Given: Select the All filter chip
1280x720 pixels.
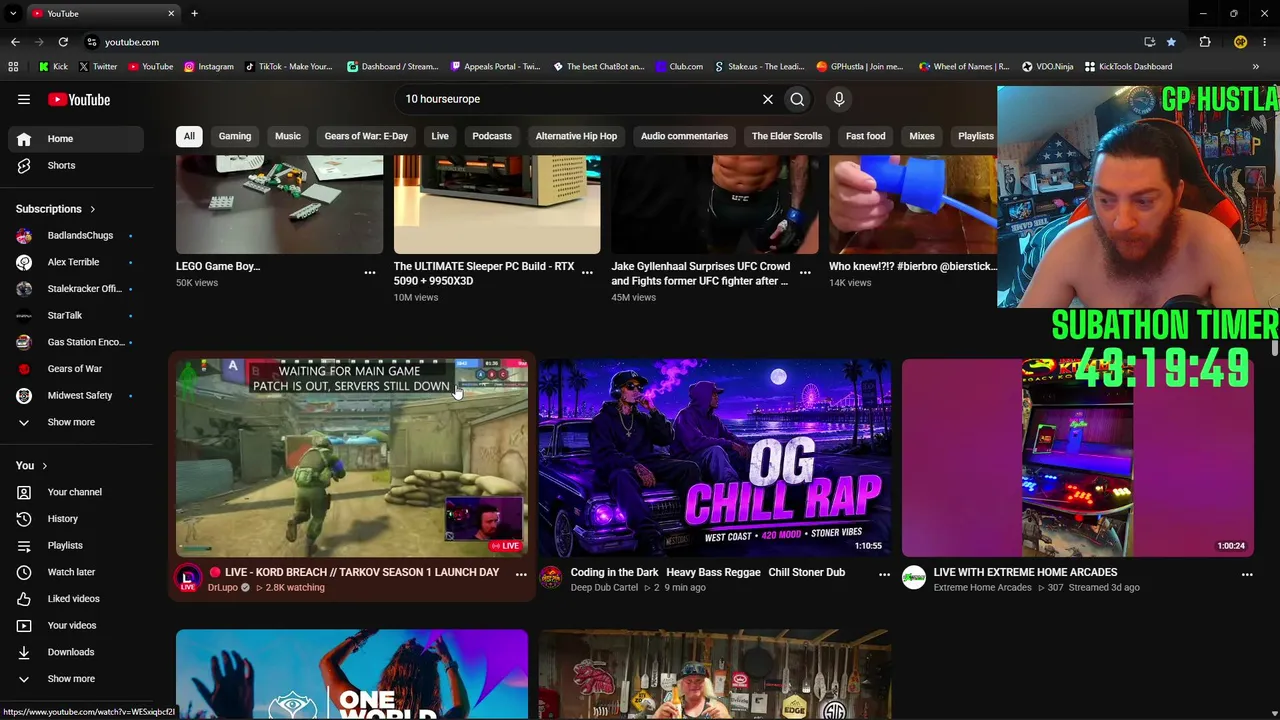Looking at the screenshot, I should (x=189, y=136).
